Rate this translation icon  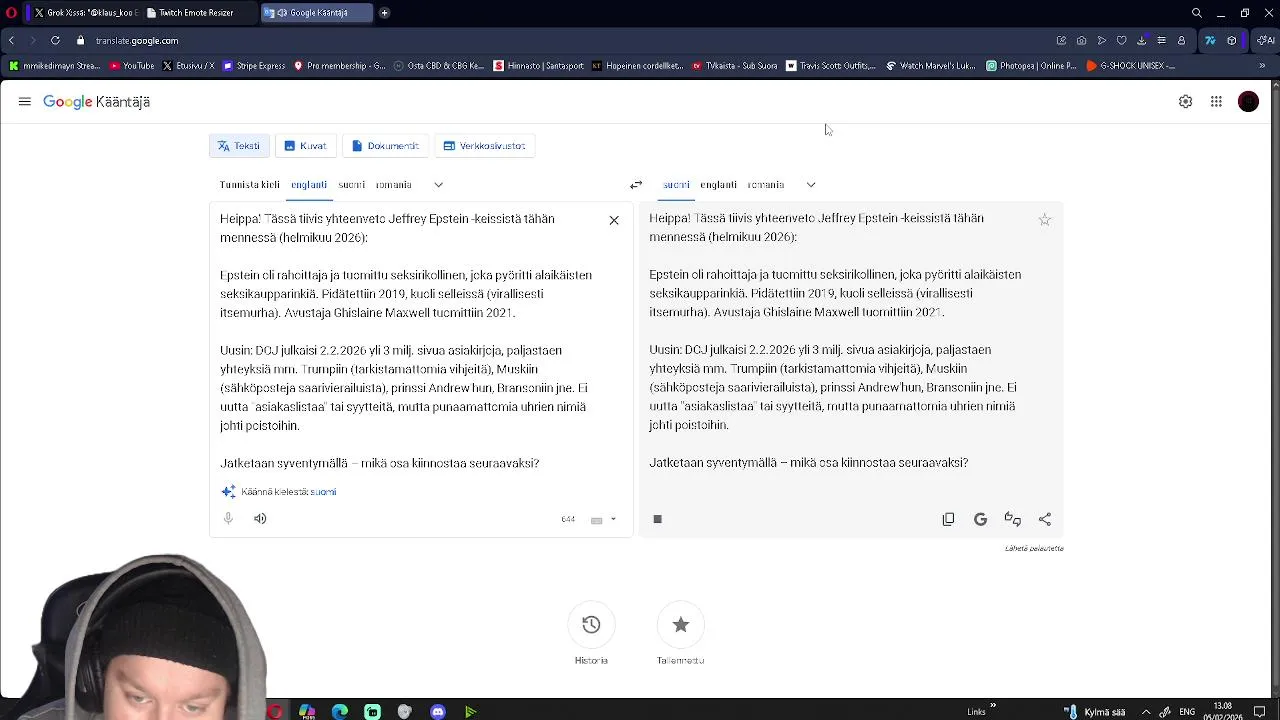tap(1012, 519)
